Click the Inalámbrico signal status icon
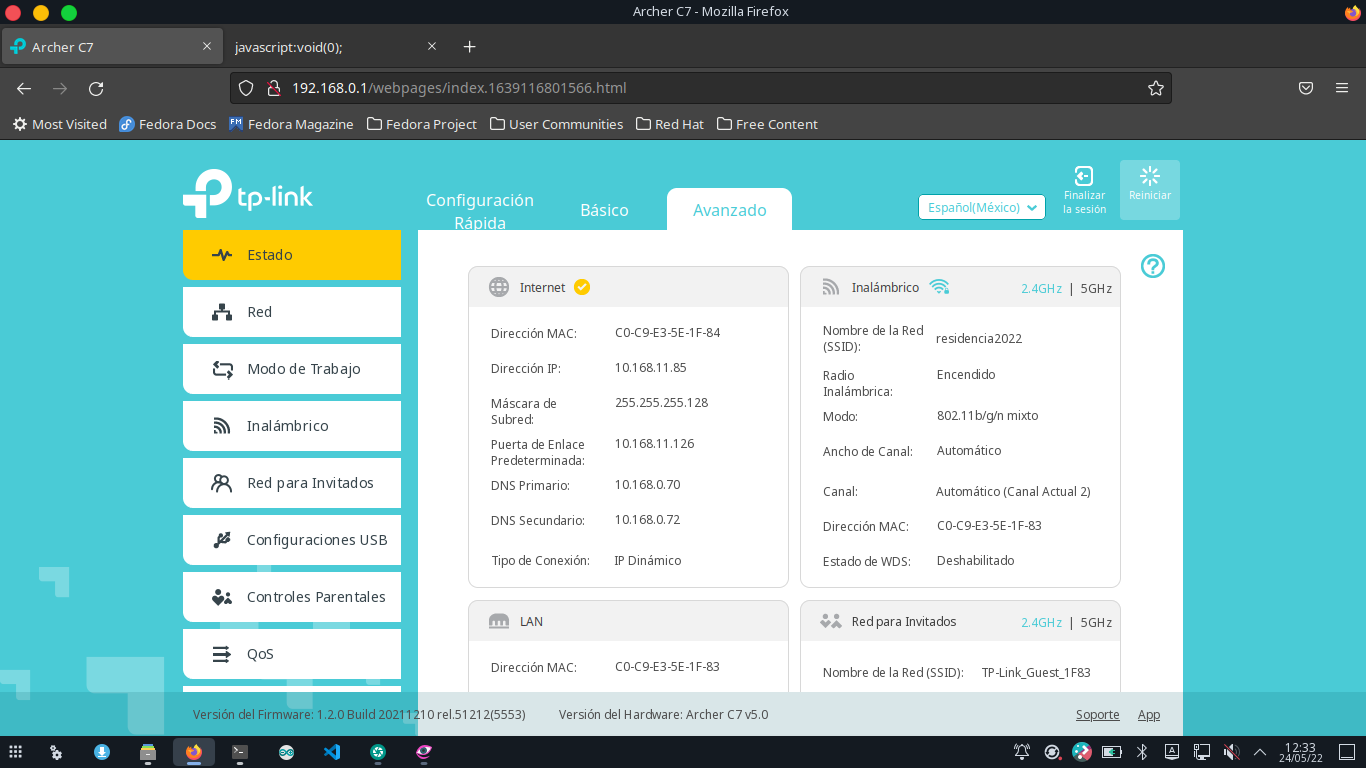The image size is (1366, 768). [x=939, y=287]
